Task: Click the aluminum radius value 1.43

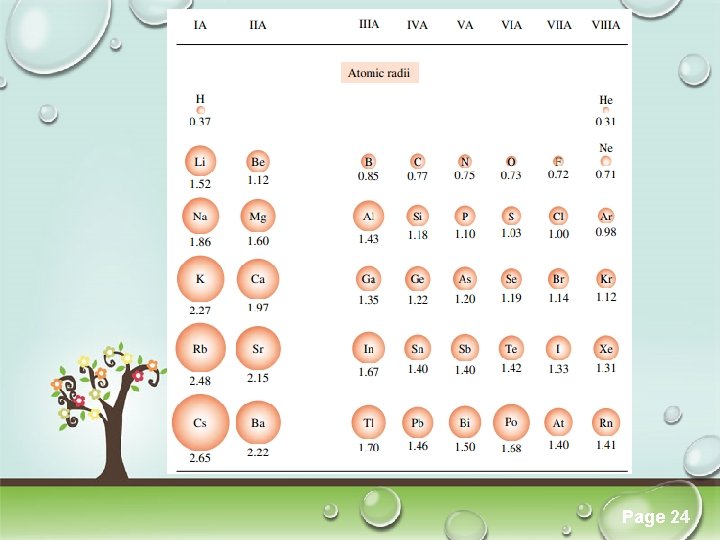Action: click(x=368, y=239)
